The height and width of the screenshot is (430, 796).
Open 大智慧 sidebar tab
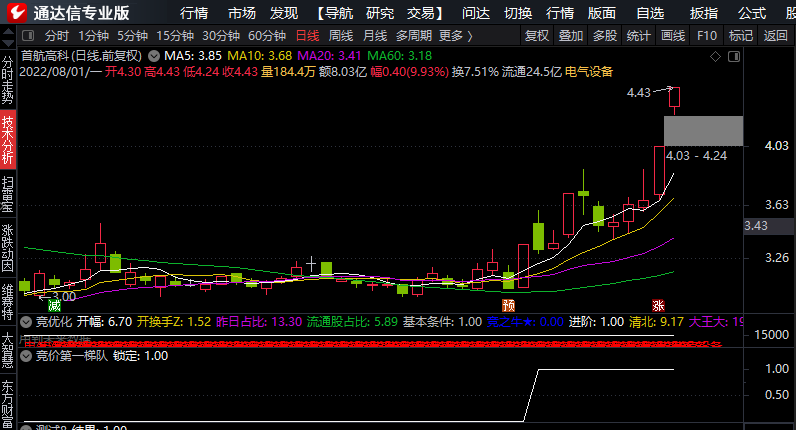tap(8, 350)
